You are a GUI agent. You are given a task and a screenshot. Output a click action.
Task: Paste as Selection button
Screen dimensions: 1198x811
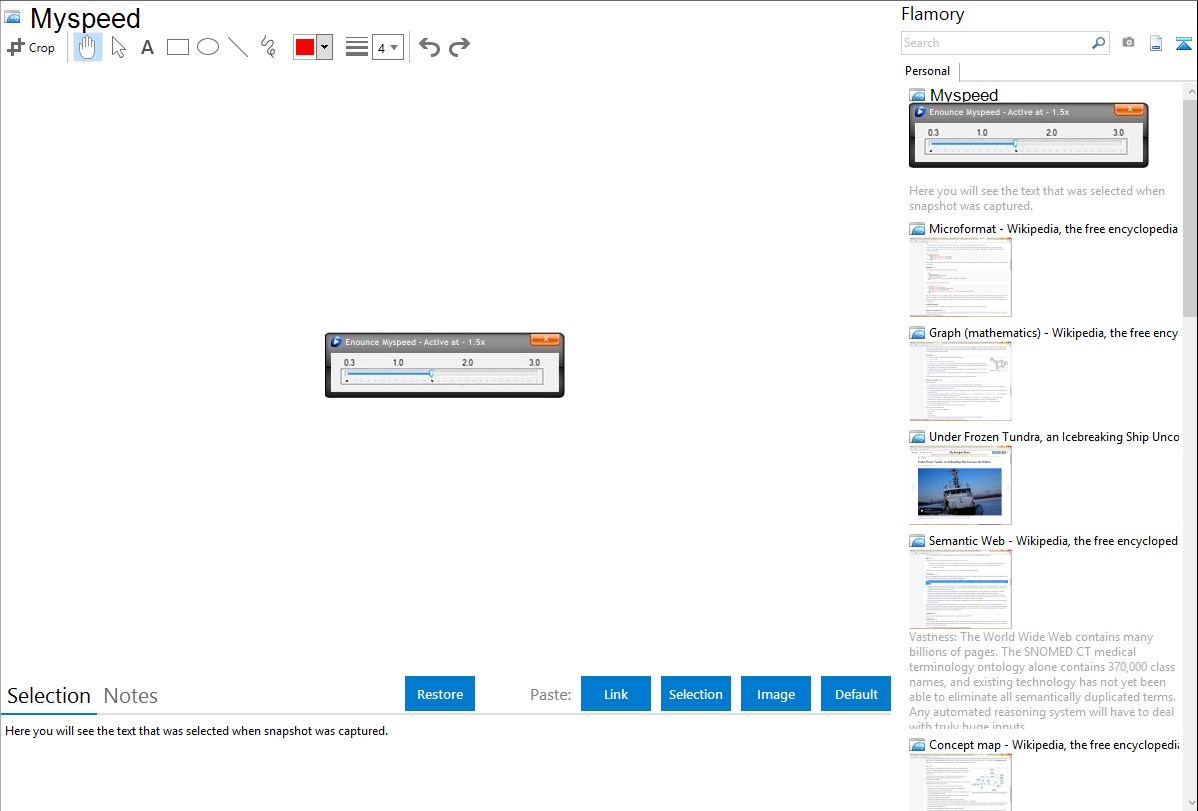pyautogui.click(x=696, y=694)
